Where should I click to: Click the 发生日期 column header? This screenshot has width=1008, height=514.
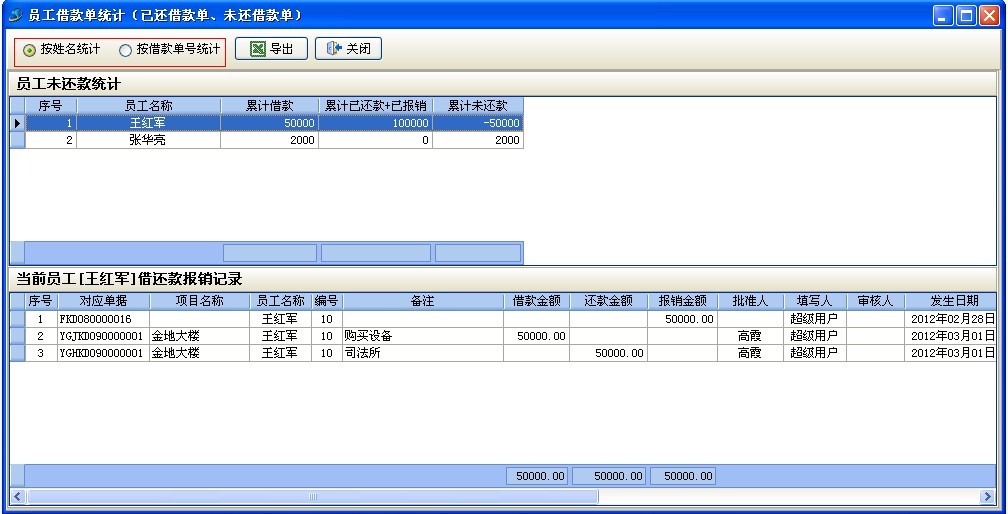[x=954, y=301]
